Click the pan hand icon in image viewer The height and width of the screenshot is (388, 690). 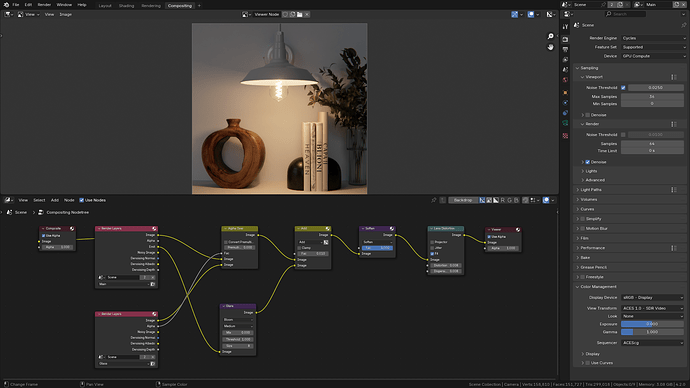(550, 47)
